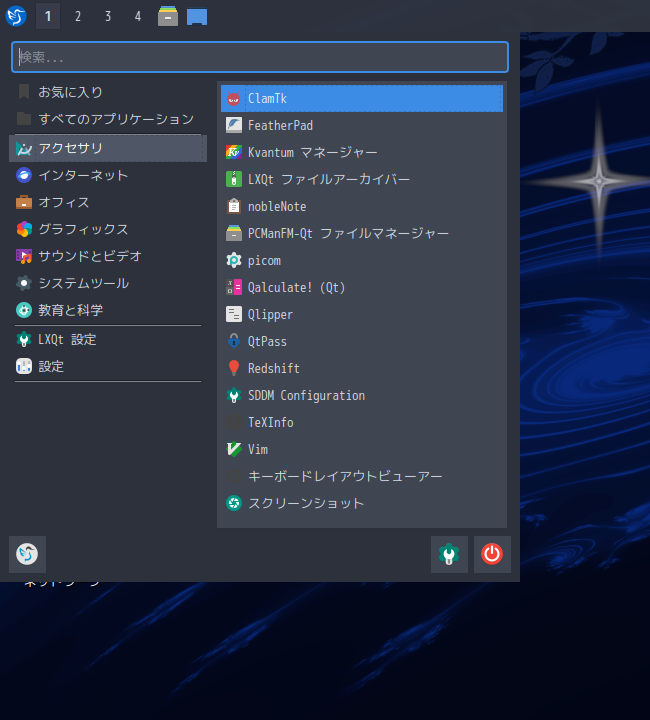
Task: Click the LXQt ファイルアーカイバー text label
Action: [329, 180]
